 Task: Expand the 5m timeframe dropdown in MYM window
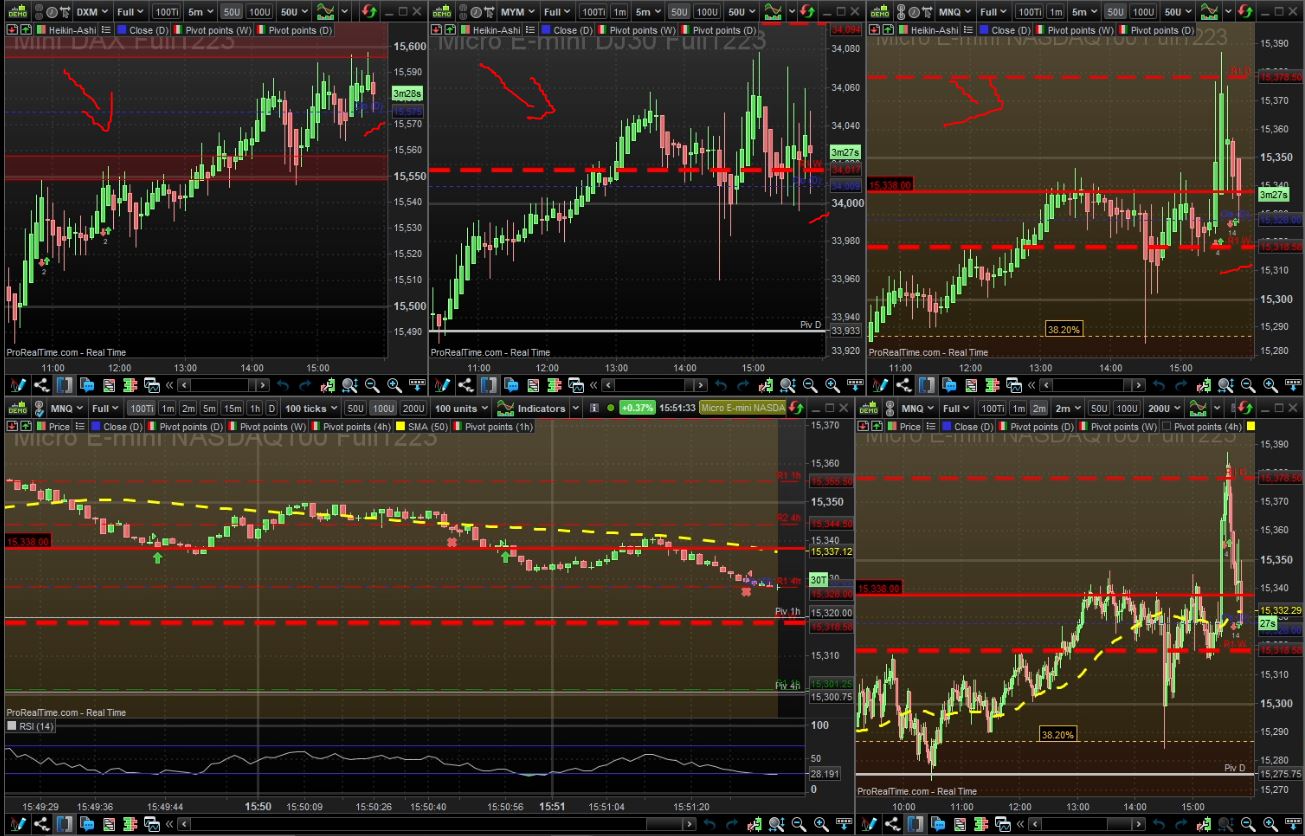coord(647,12)
